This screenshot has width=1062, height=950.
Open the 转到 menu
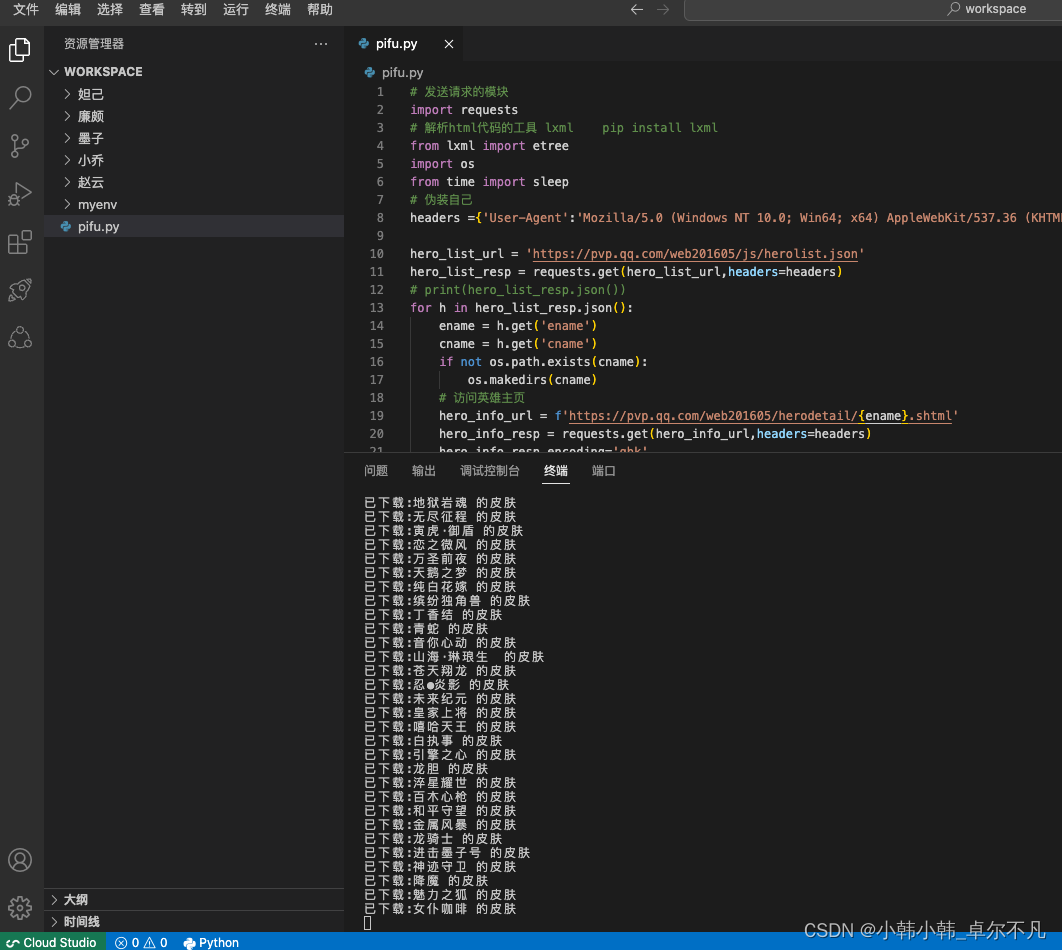tap(194, 9)
